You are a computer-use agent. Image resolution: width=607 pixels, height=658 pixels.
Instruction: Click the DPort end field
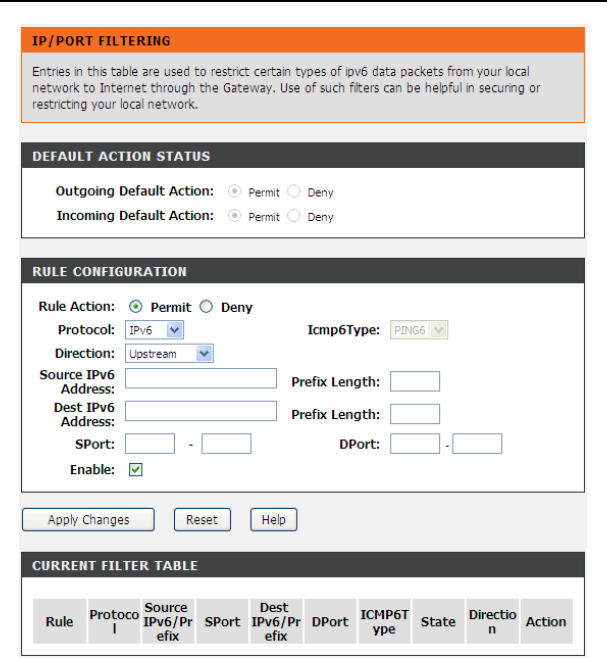[477, 444]
